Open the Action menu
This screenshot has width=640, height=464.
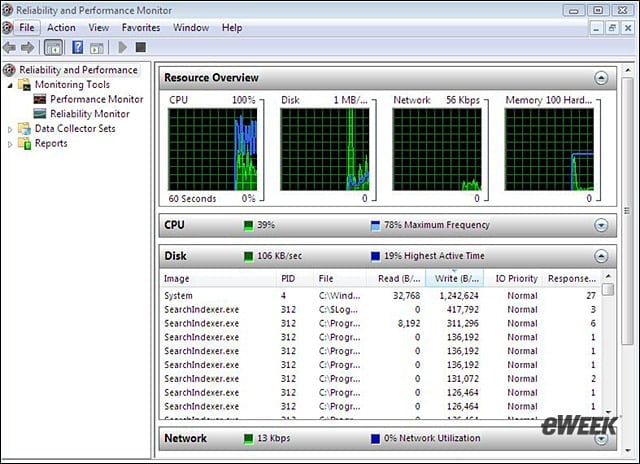(x=61, y=28)
